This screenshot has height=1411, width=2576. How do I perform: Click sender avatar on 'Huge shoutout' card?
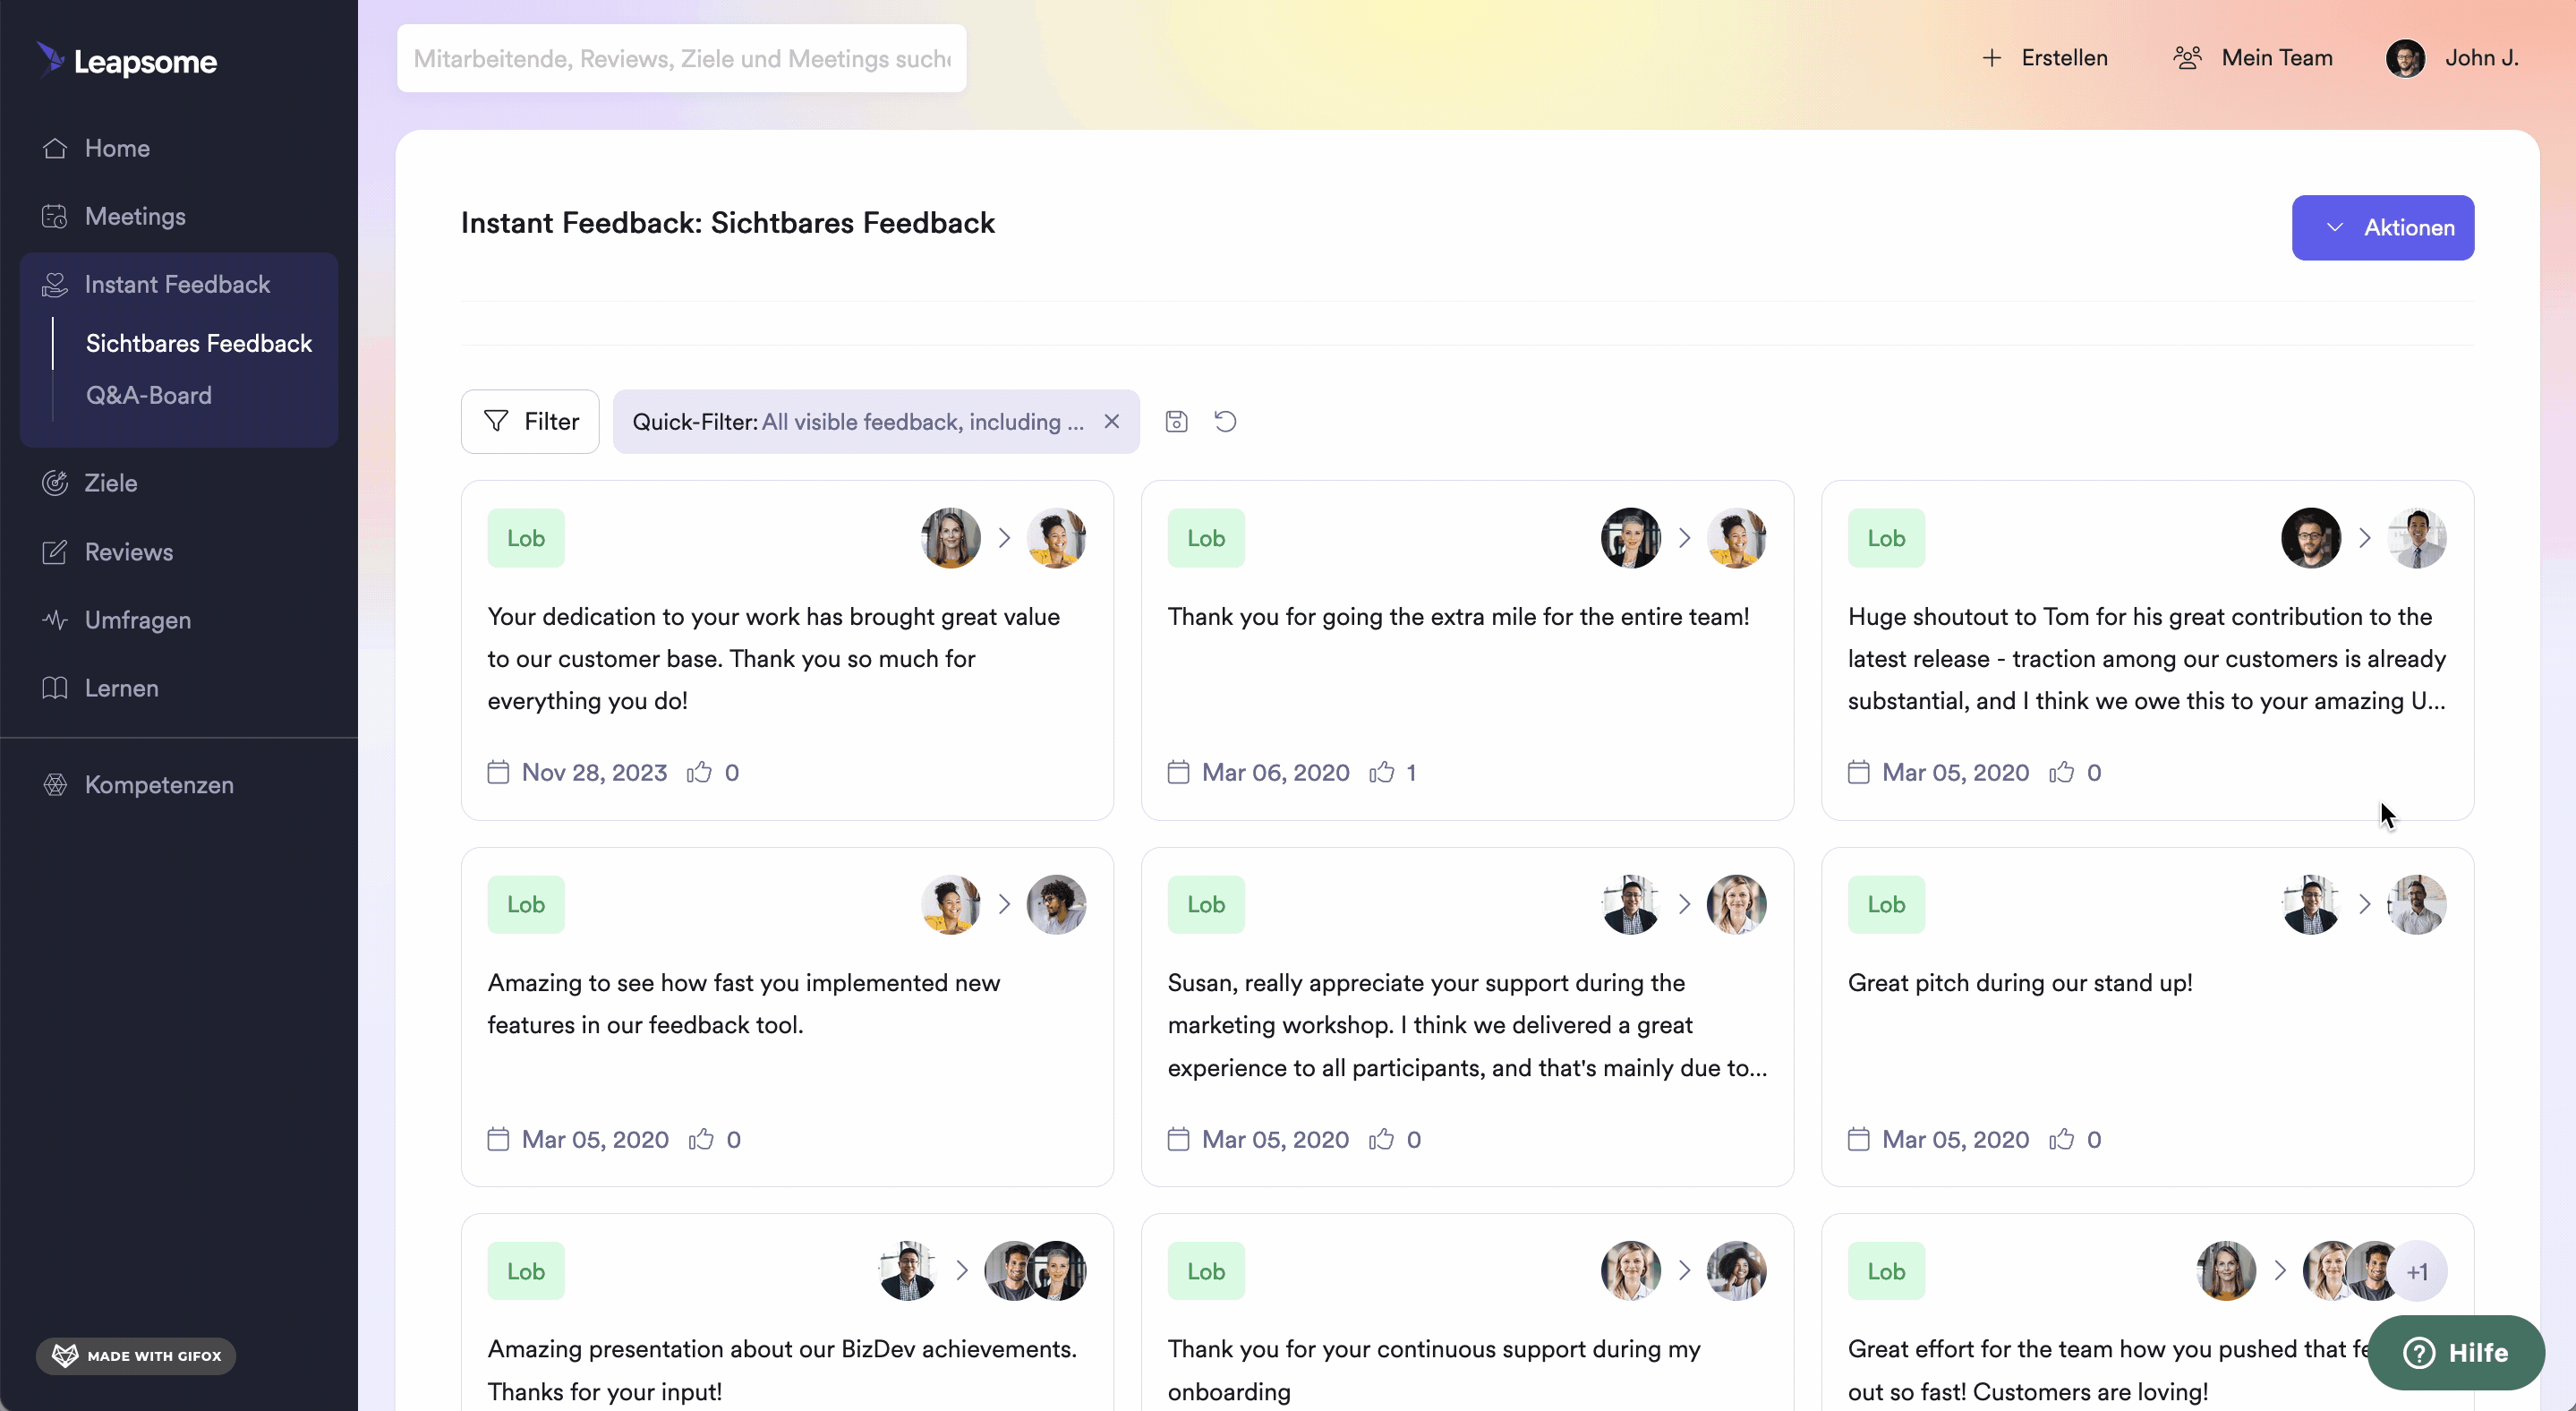pos(2310,538)
